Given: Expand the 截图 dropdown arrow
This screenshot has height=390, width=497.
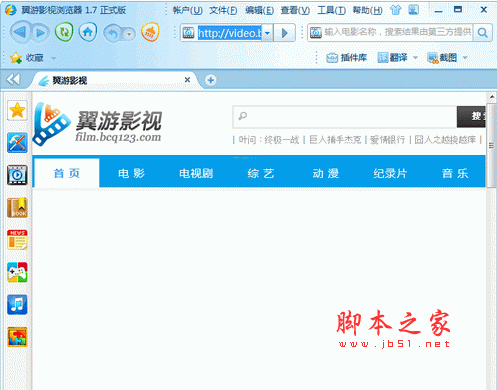Looking at the screenshot, I should pyautogui.click(x=465, y=58).
